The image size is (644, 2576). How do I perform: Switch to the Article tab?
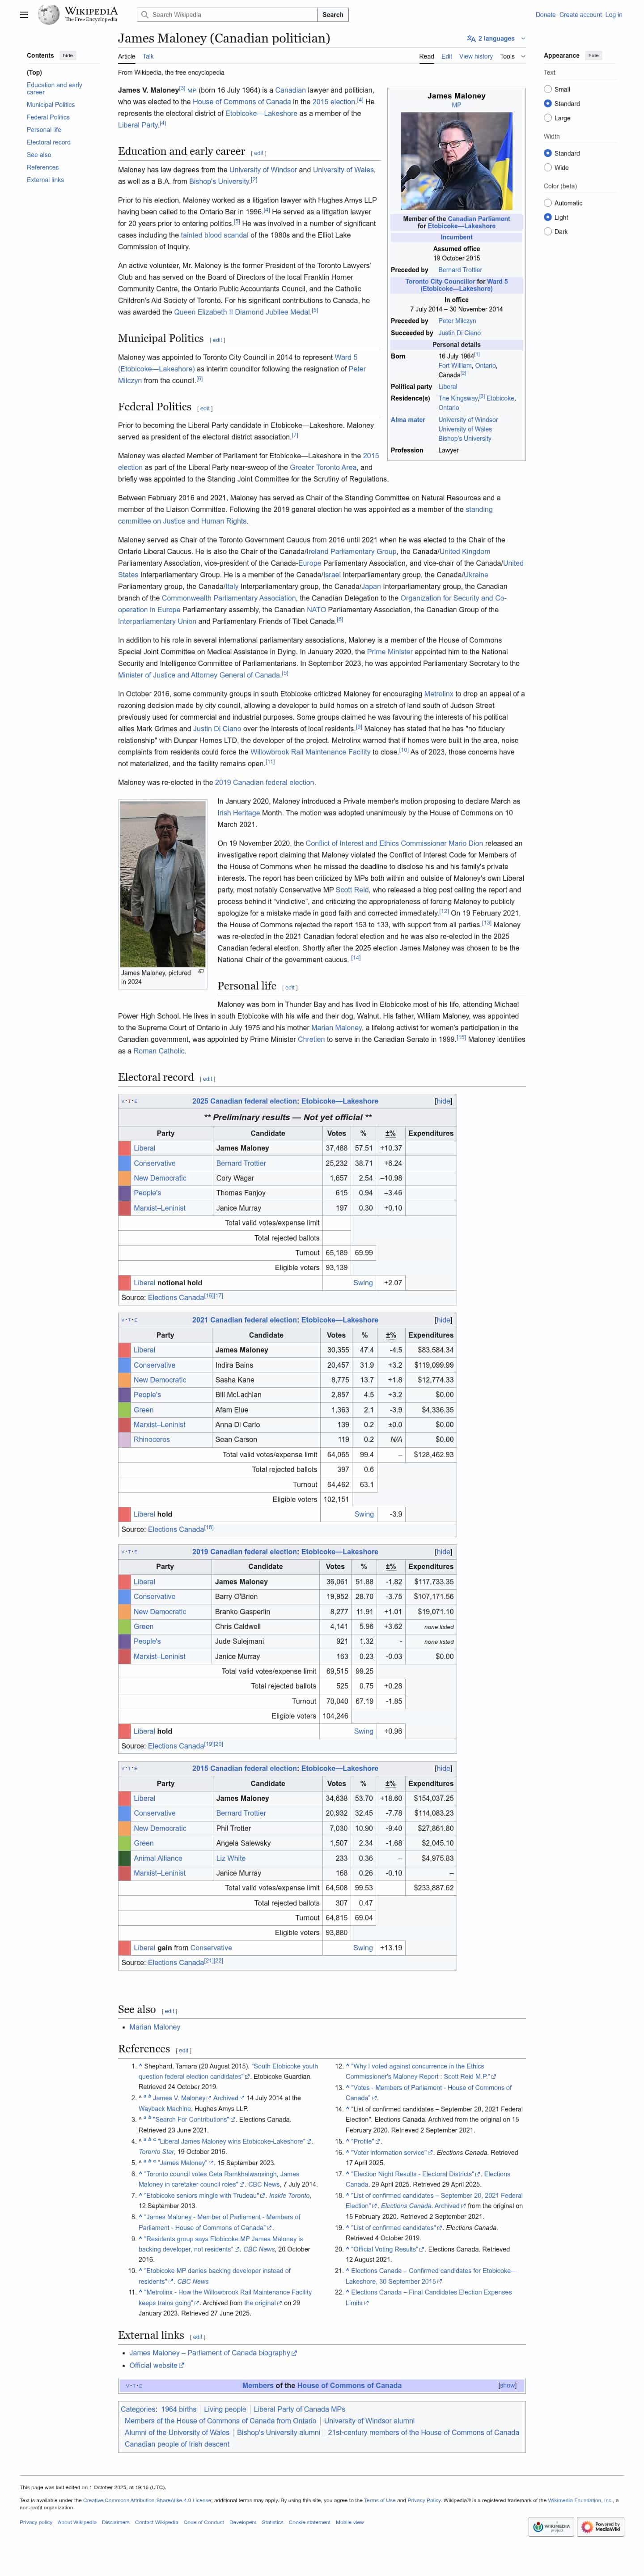pos(127,57)
